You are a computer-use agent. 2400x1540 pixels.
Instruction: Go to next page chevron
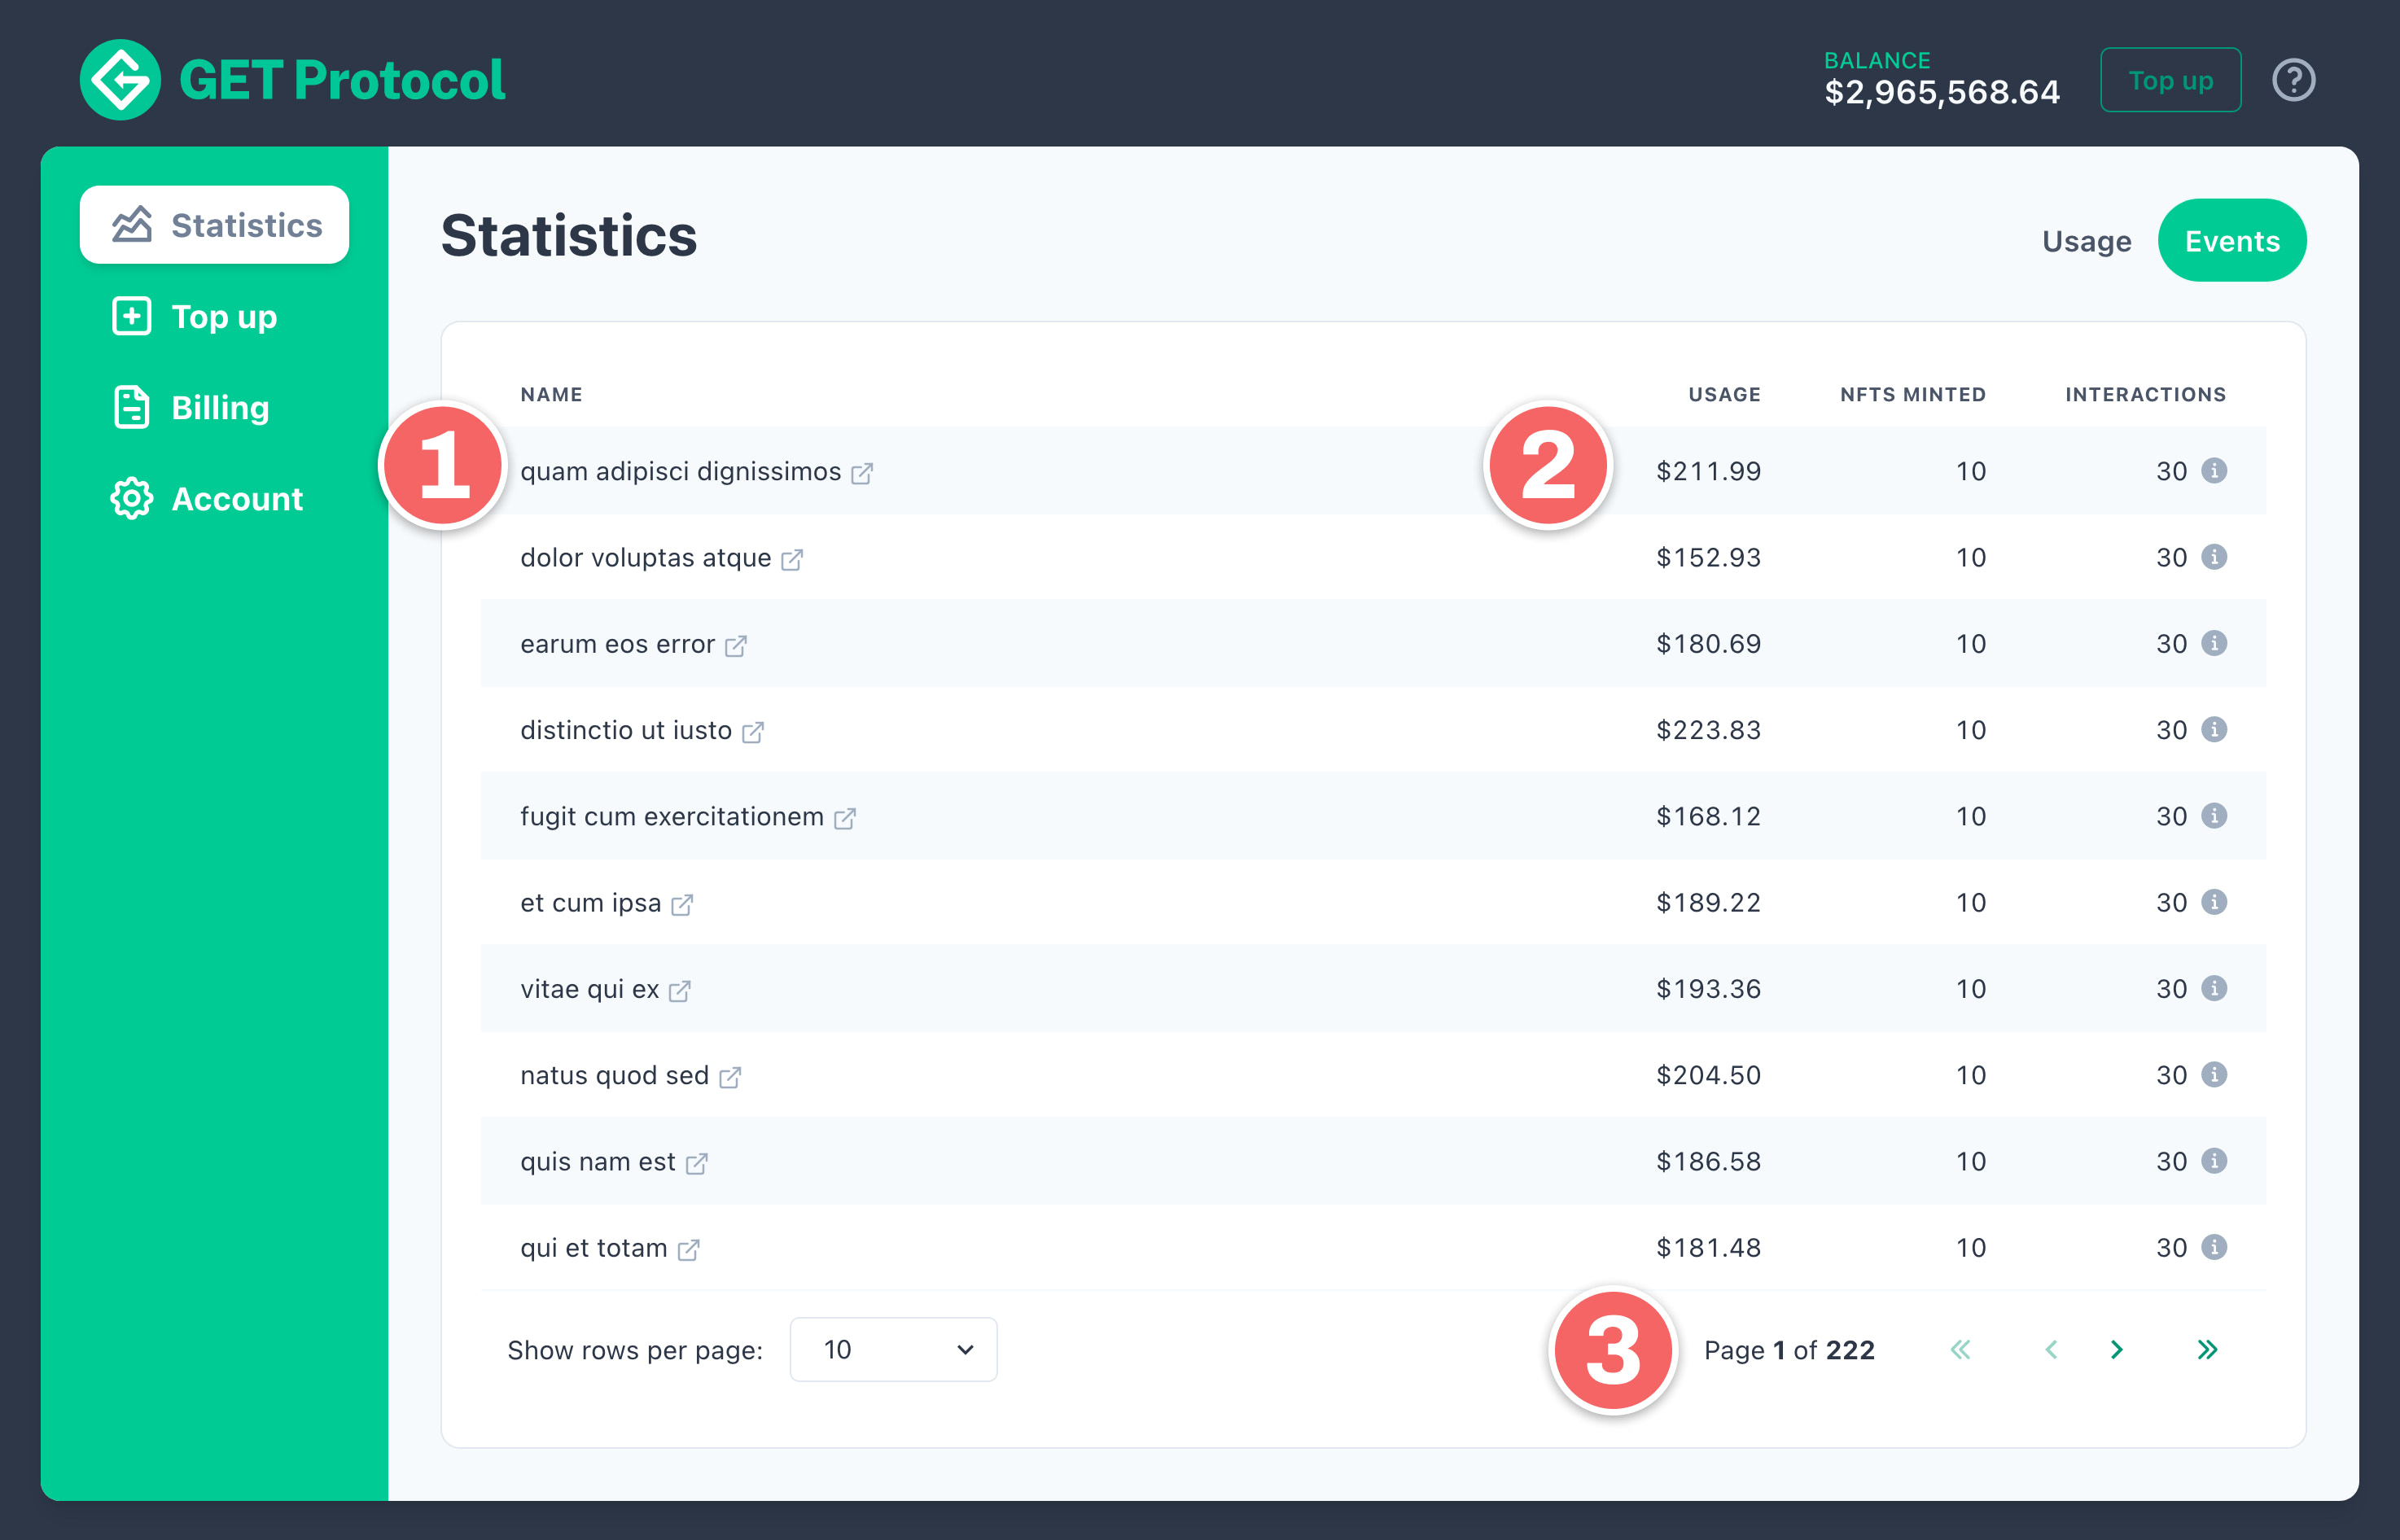(x=2116, y=1350)
